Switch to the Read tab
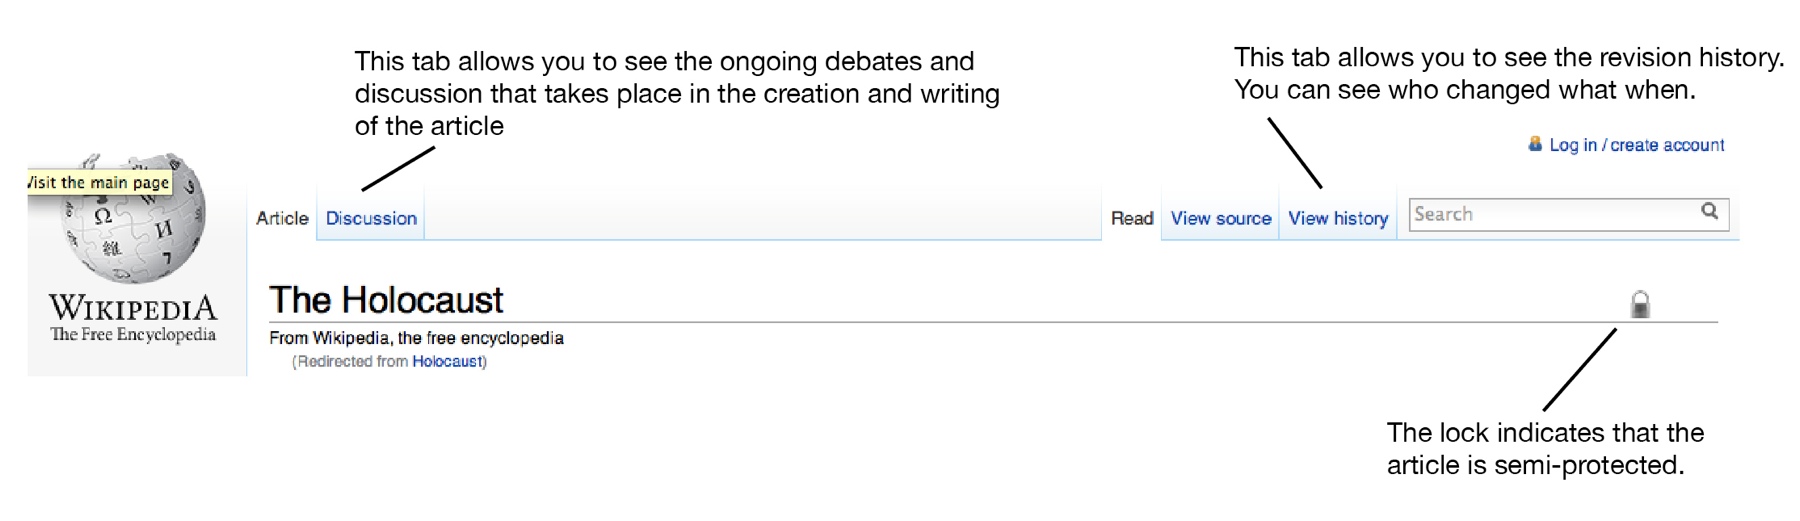 1132,218
